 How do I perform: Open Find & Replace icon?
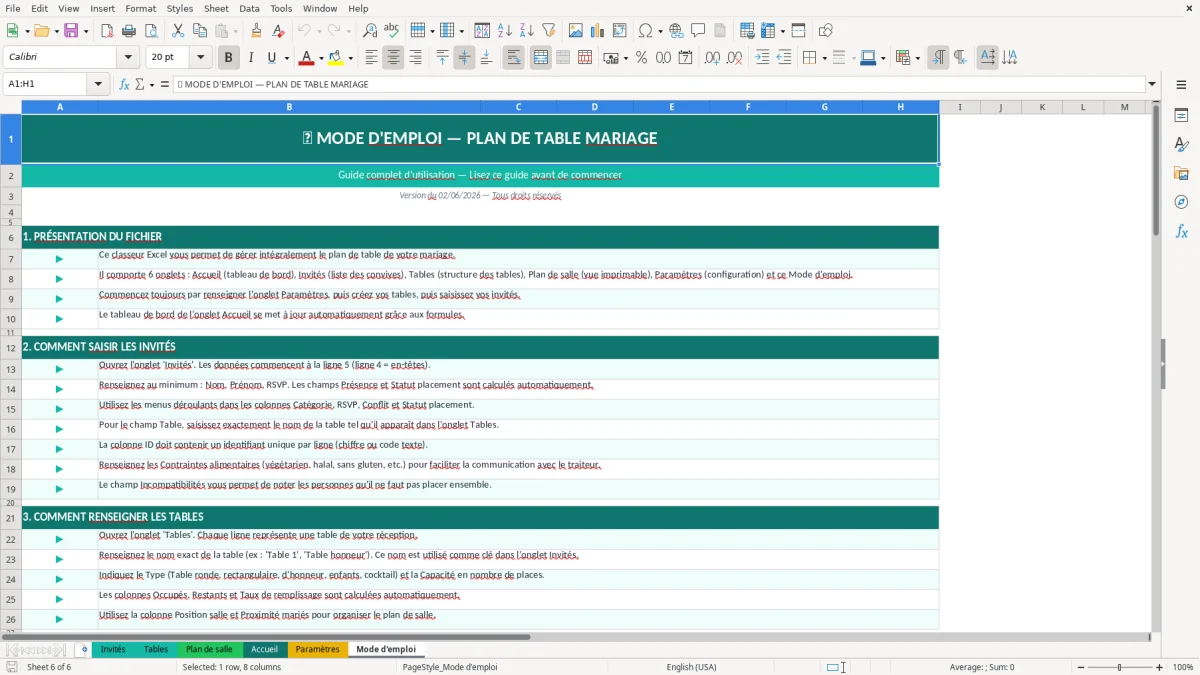click(x=370, y=31)
